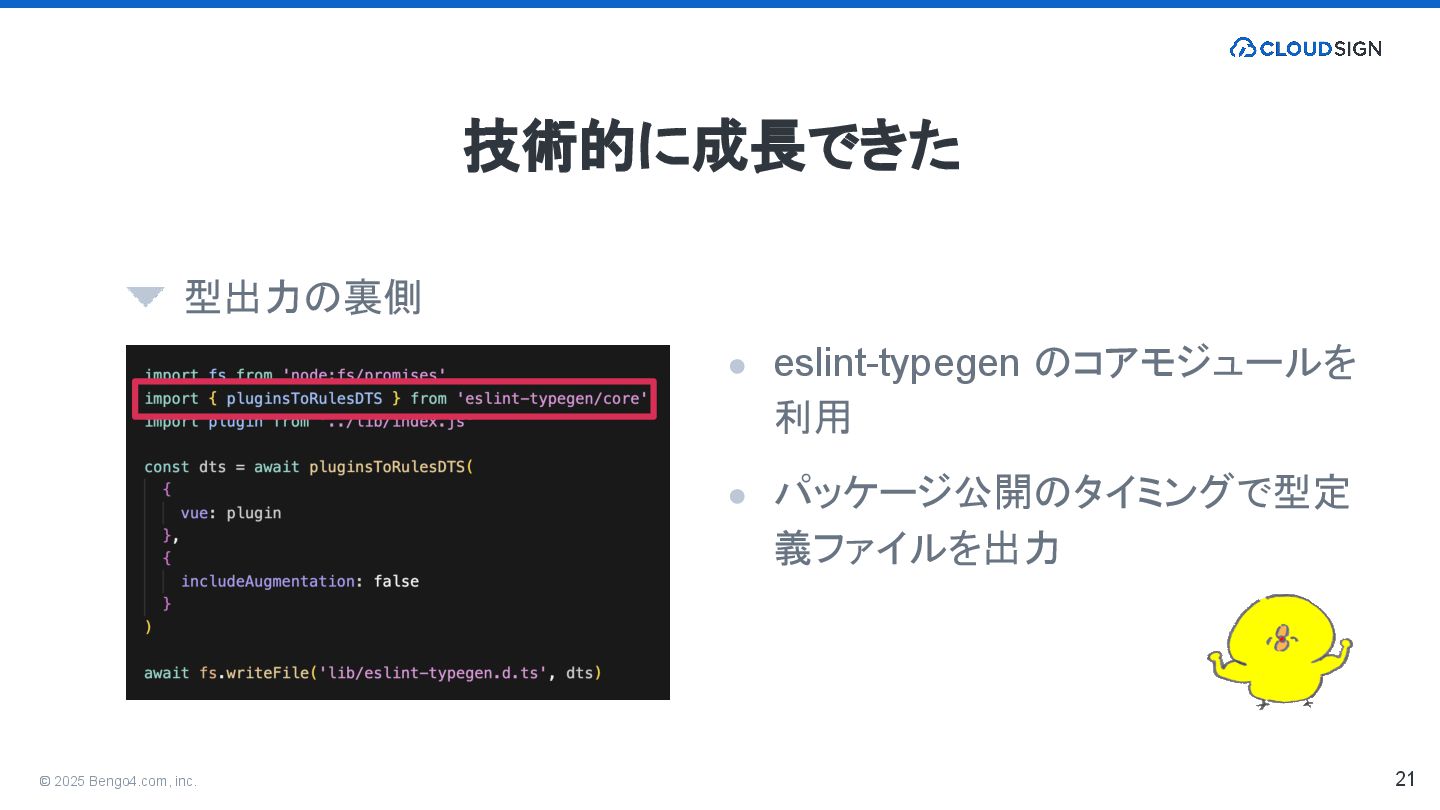Click the 型出力の裏側 section heading
Viewport: 1440px width, 810px height.
303,297
